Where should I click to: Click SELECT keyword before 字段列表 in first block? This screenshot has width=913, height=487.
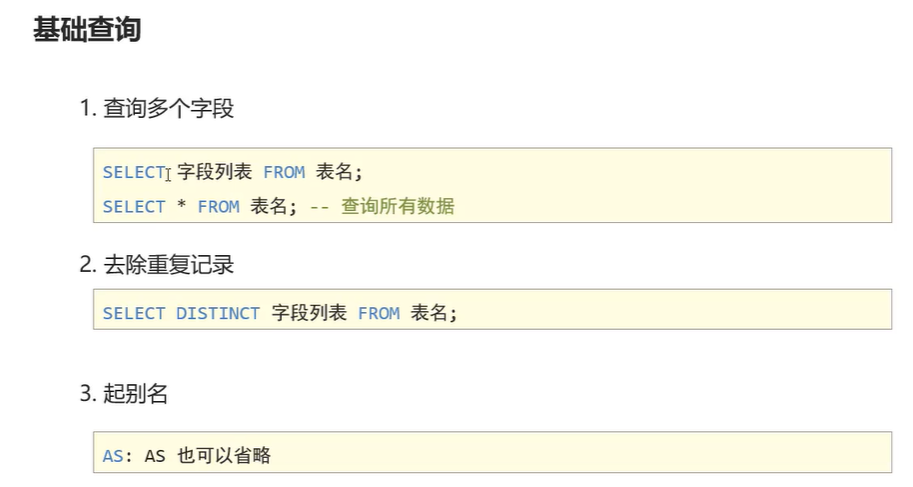[133, 172]
